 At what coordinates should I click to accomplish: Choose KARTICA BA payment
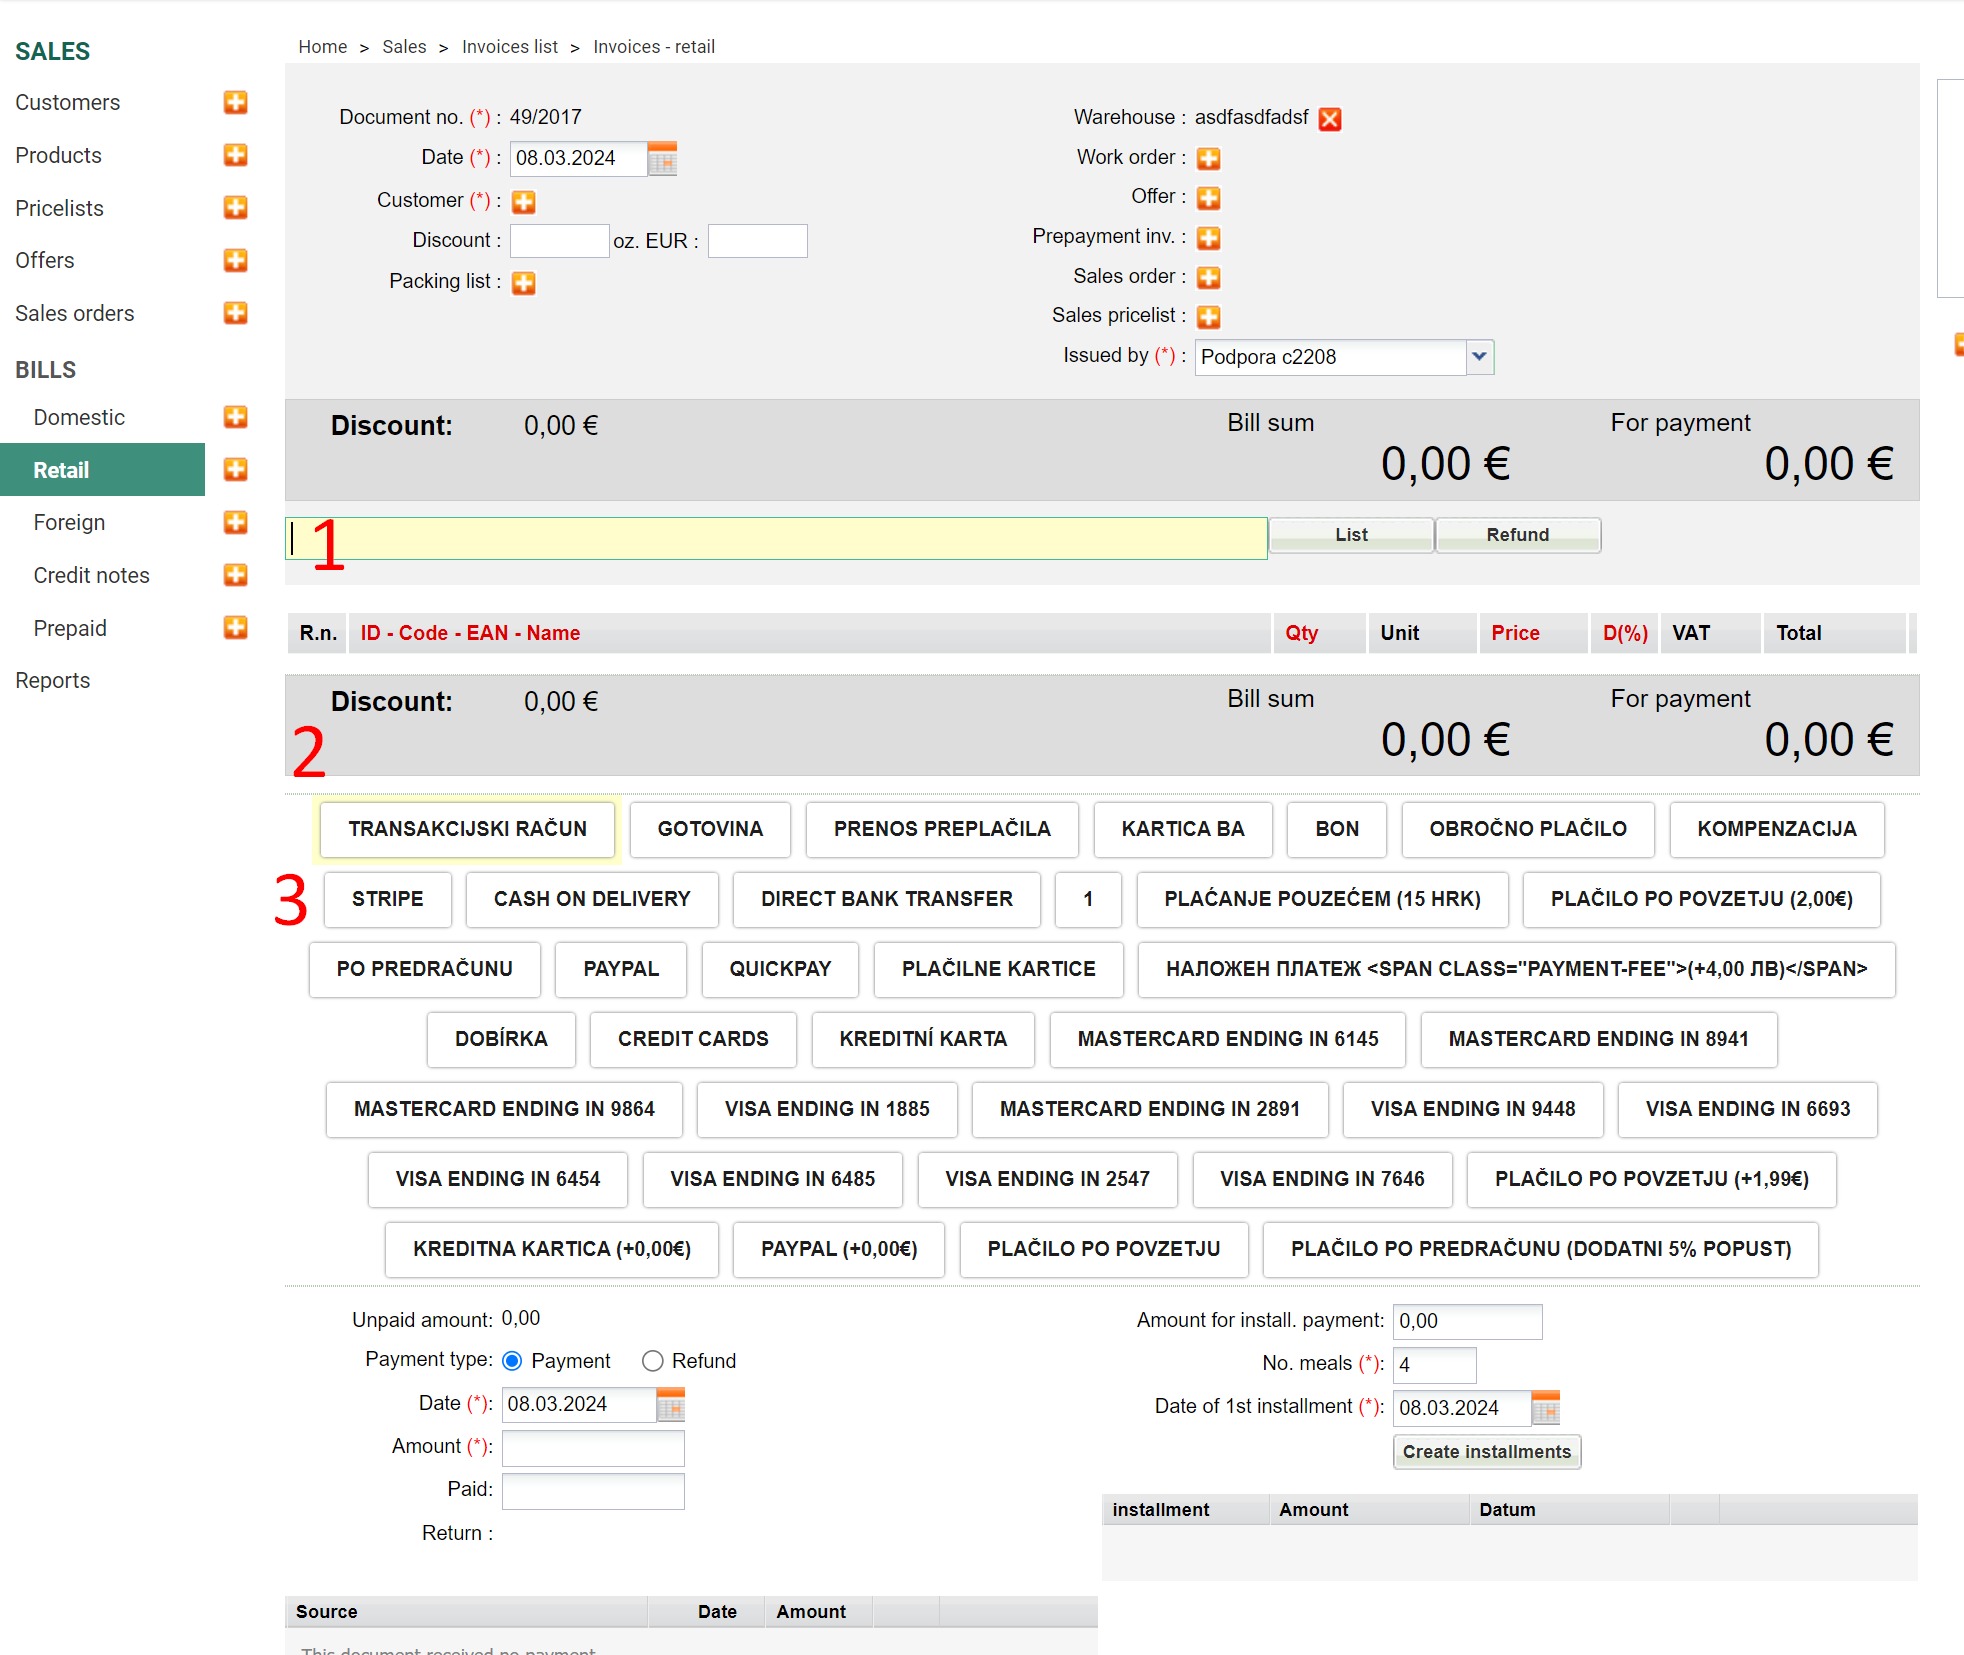[1183, 829]
